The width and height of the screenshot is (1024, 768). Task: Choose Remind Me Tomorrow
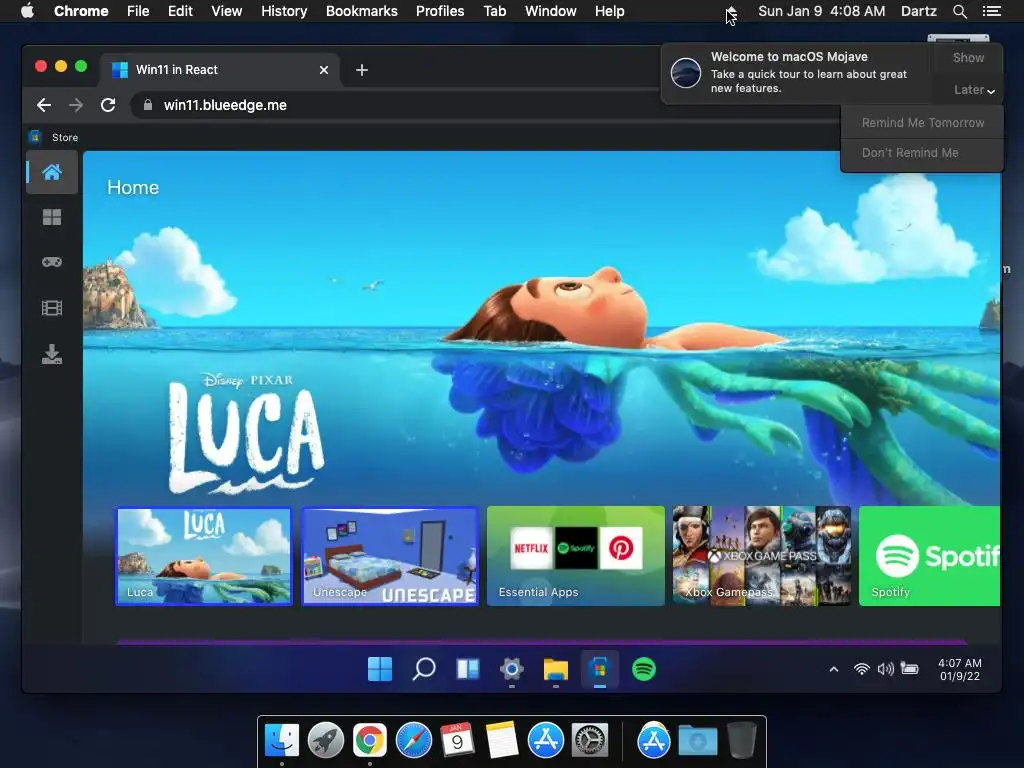922,123
